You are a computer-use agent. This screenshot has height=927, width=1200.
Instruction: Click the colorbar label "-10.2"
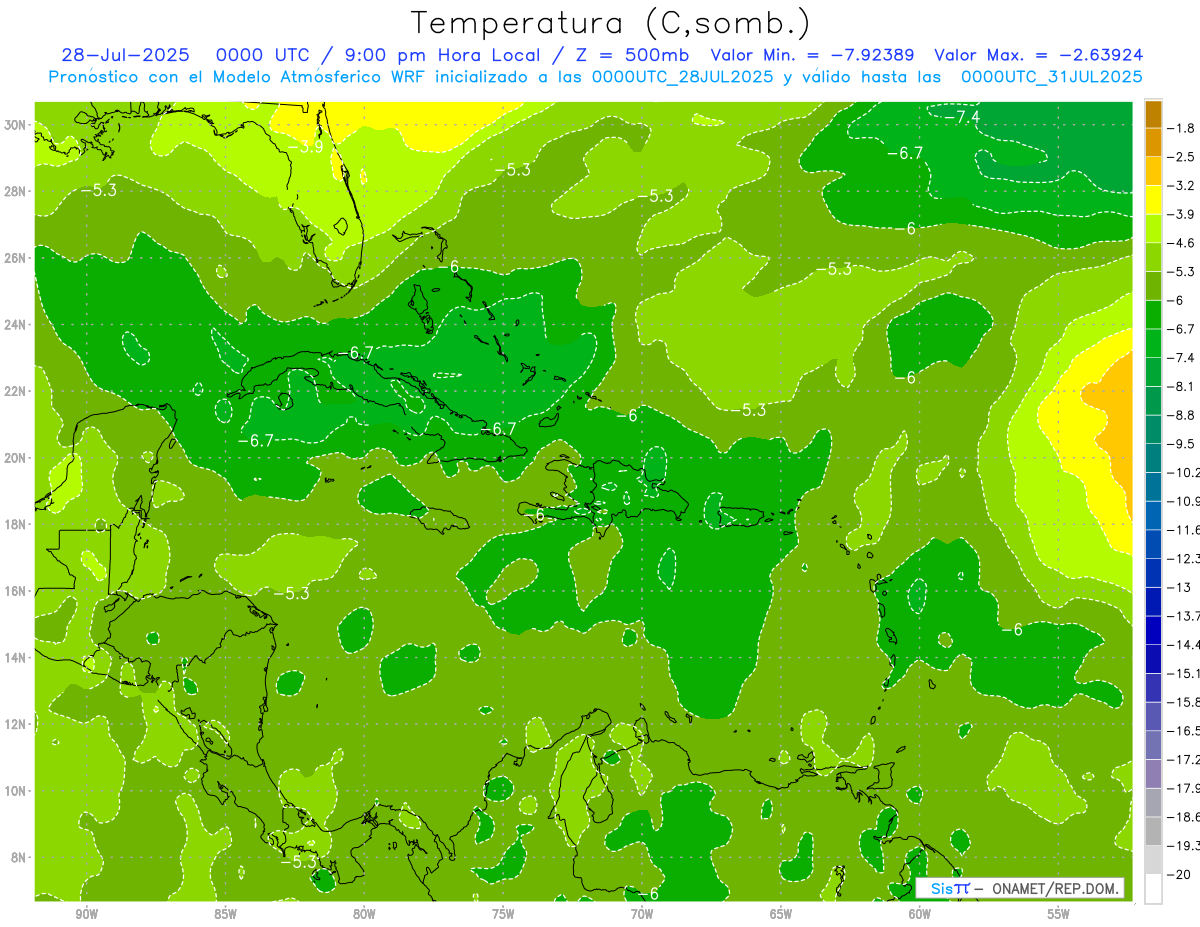1185,472
